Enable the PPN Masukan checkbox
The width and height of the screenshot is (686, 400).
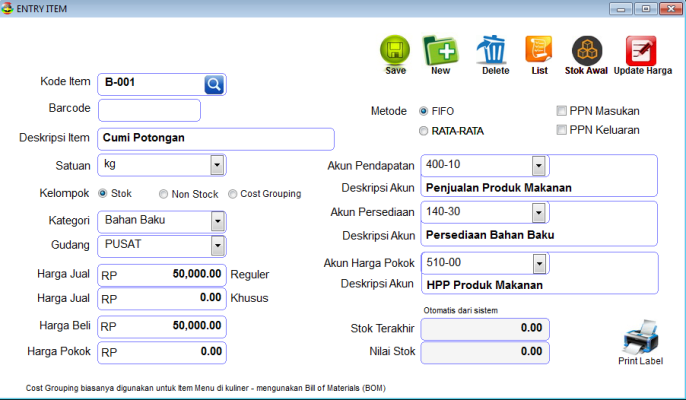click(561, 111)
